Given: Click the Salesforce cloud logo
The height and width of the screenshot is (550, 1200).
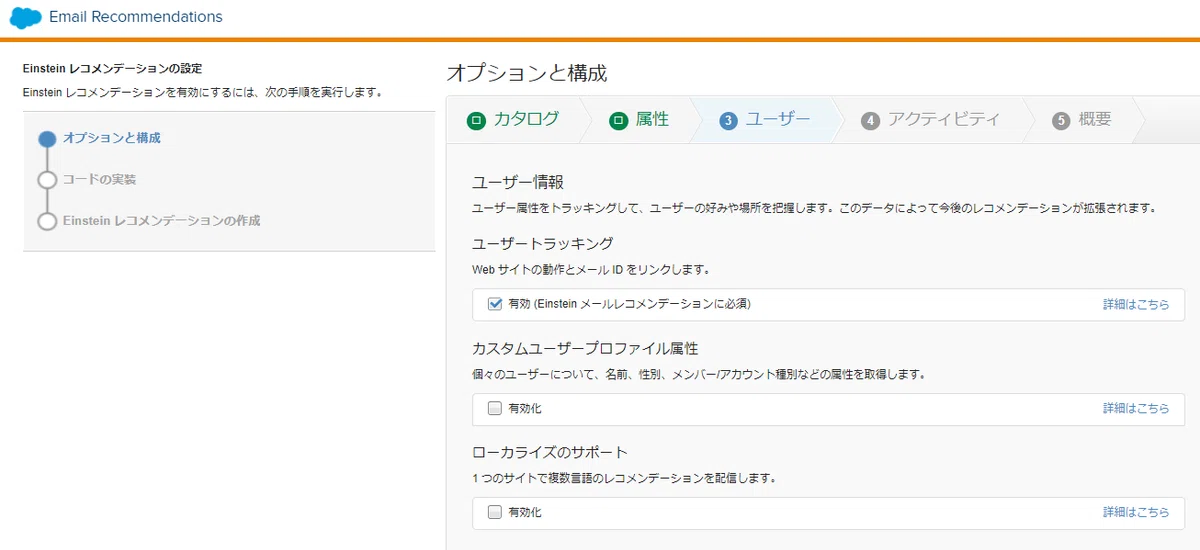Looking at the screenshot, I should [26, 17].
